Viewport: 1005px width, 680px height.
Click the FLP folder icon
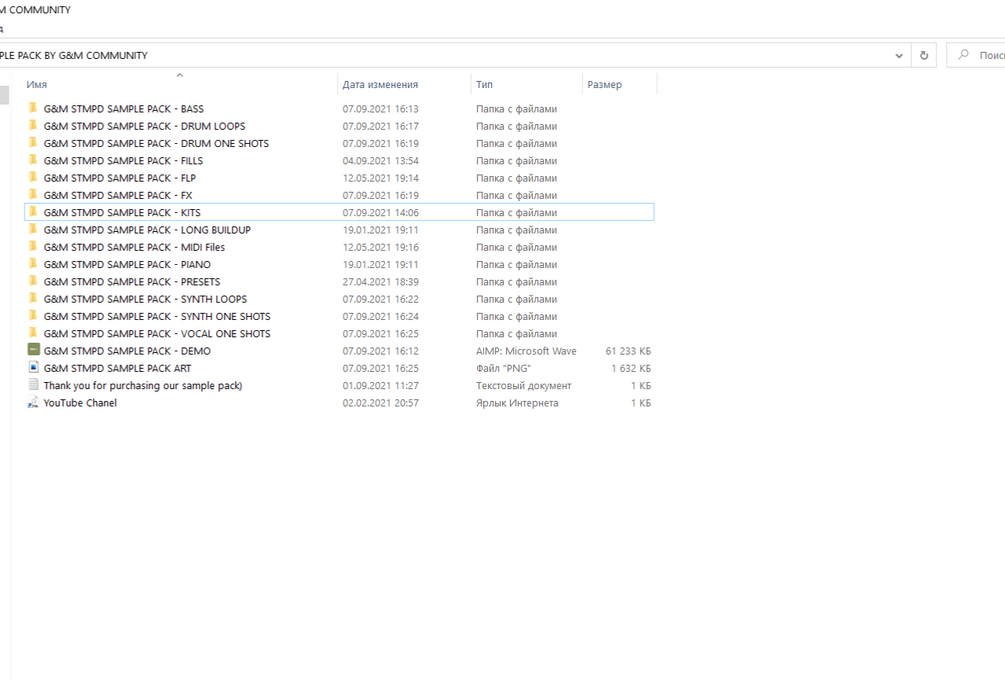33,178
